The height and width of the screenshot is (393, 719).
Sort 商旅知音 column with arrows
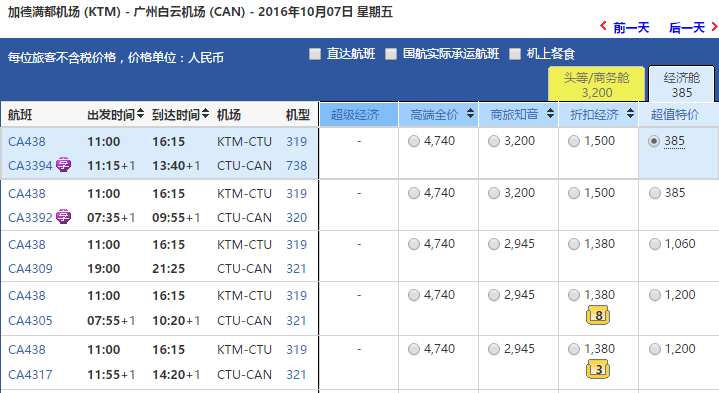coord(550,114)
